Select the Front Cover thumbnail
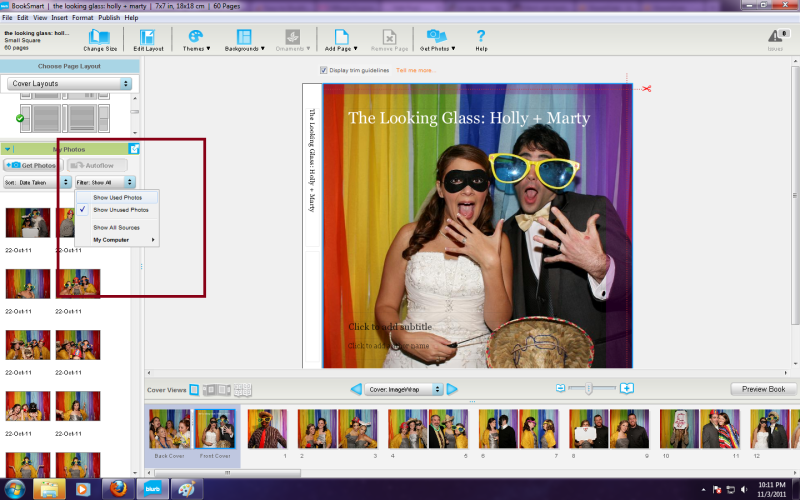The image size is (800, 500). click(215, 429)
